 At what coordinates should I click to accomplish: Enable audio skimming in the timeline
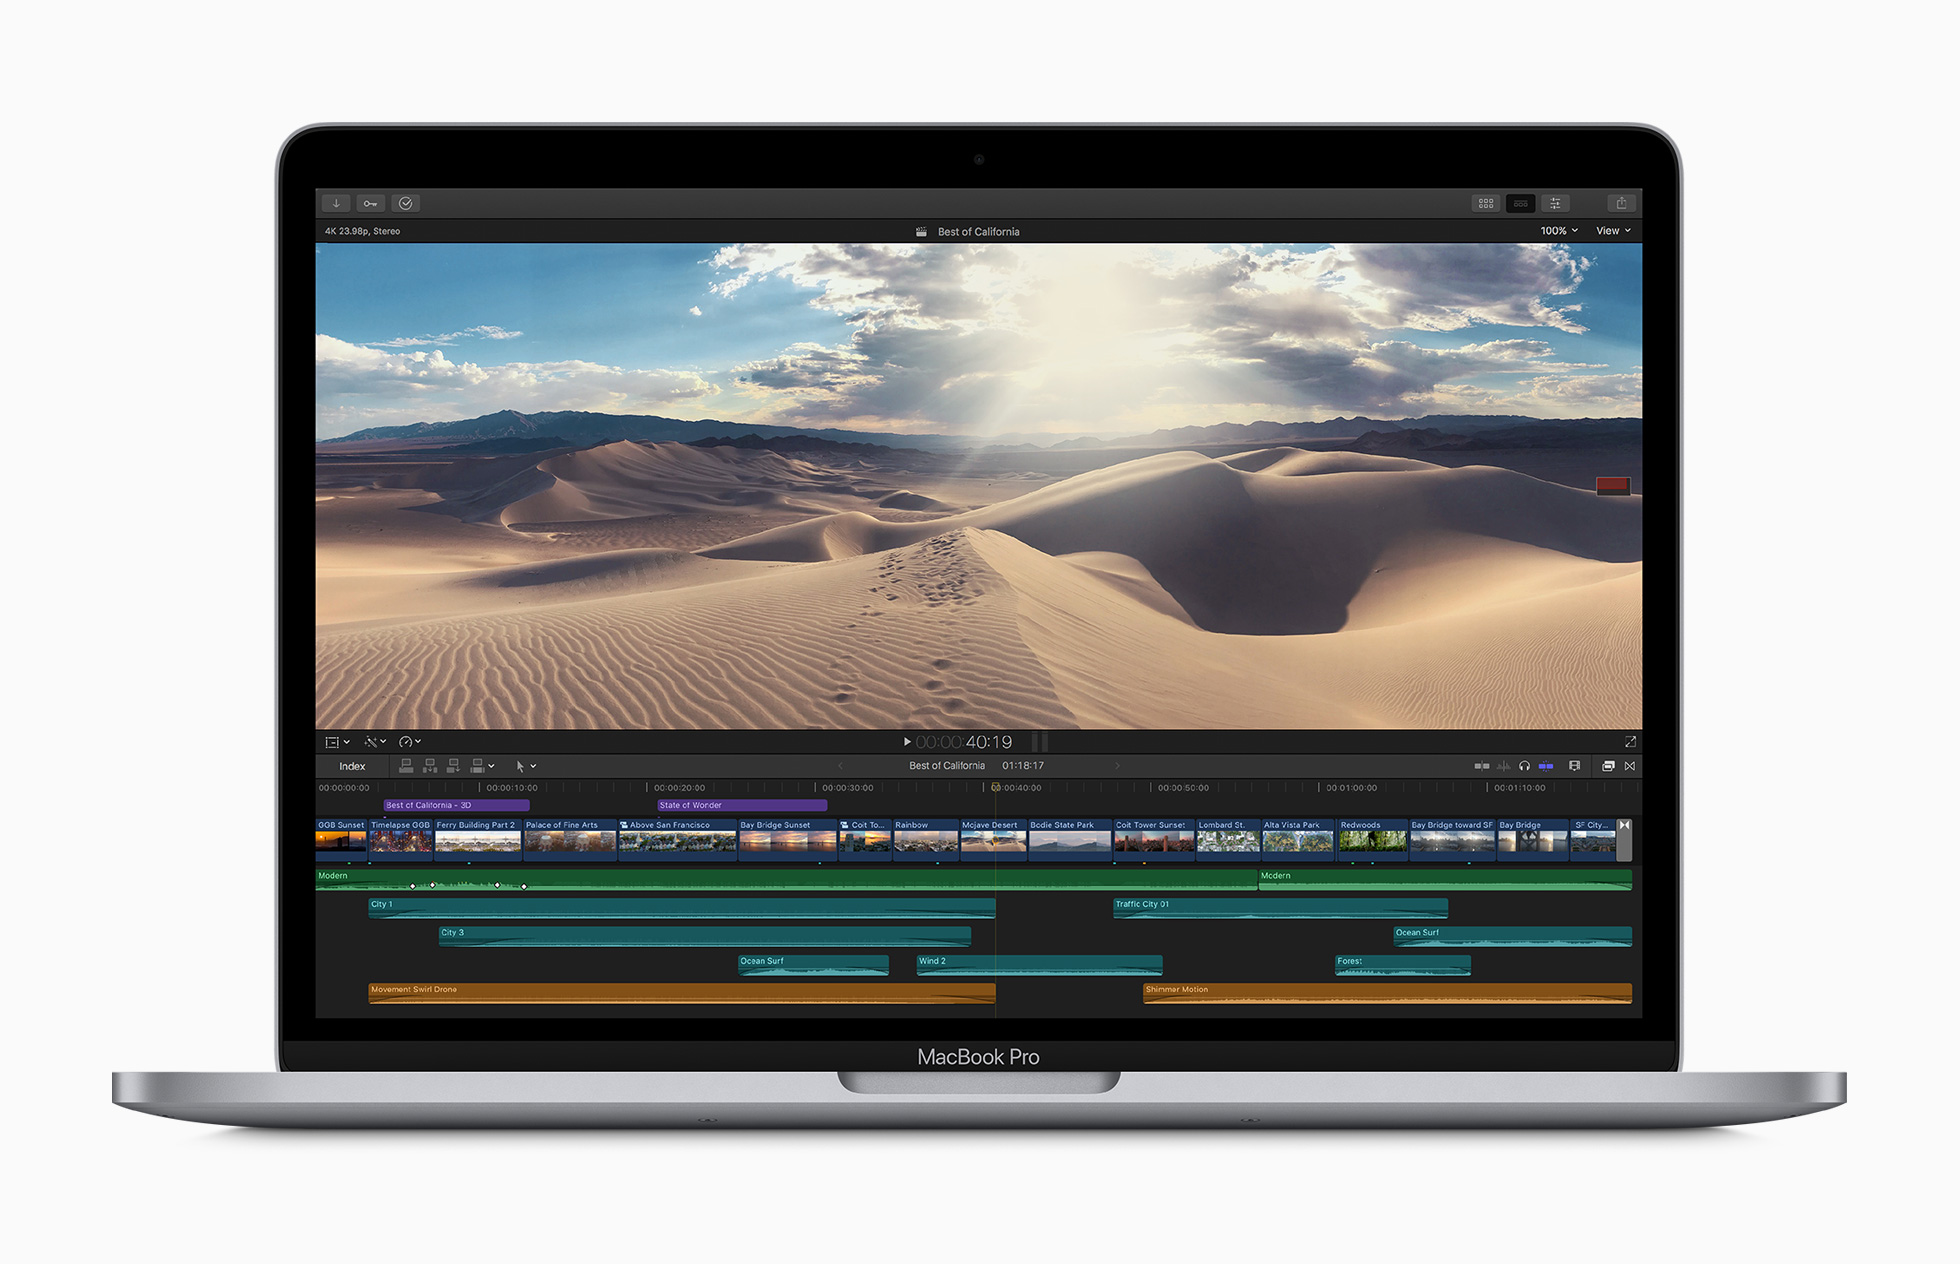click(1503, 766)
